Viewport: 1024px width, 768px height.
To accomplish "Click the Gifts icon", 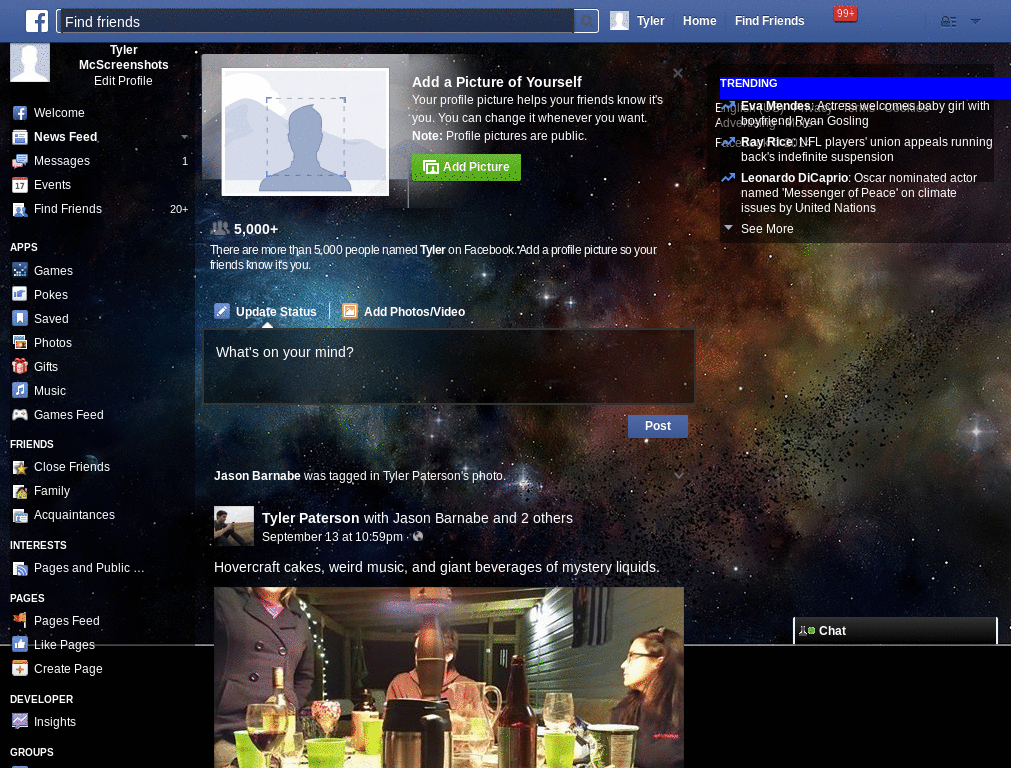I will (20, 366).
